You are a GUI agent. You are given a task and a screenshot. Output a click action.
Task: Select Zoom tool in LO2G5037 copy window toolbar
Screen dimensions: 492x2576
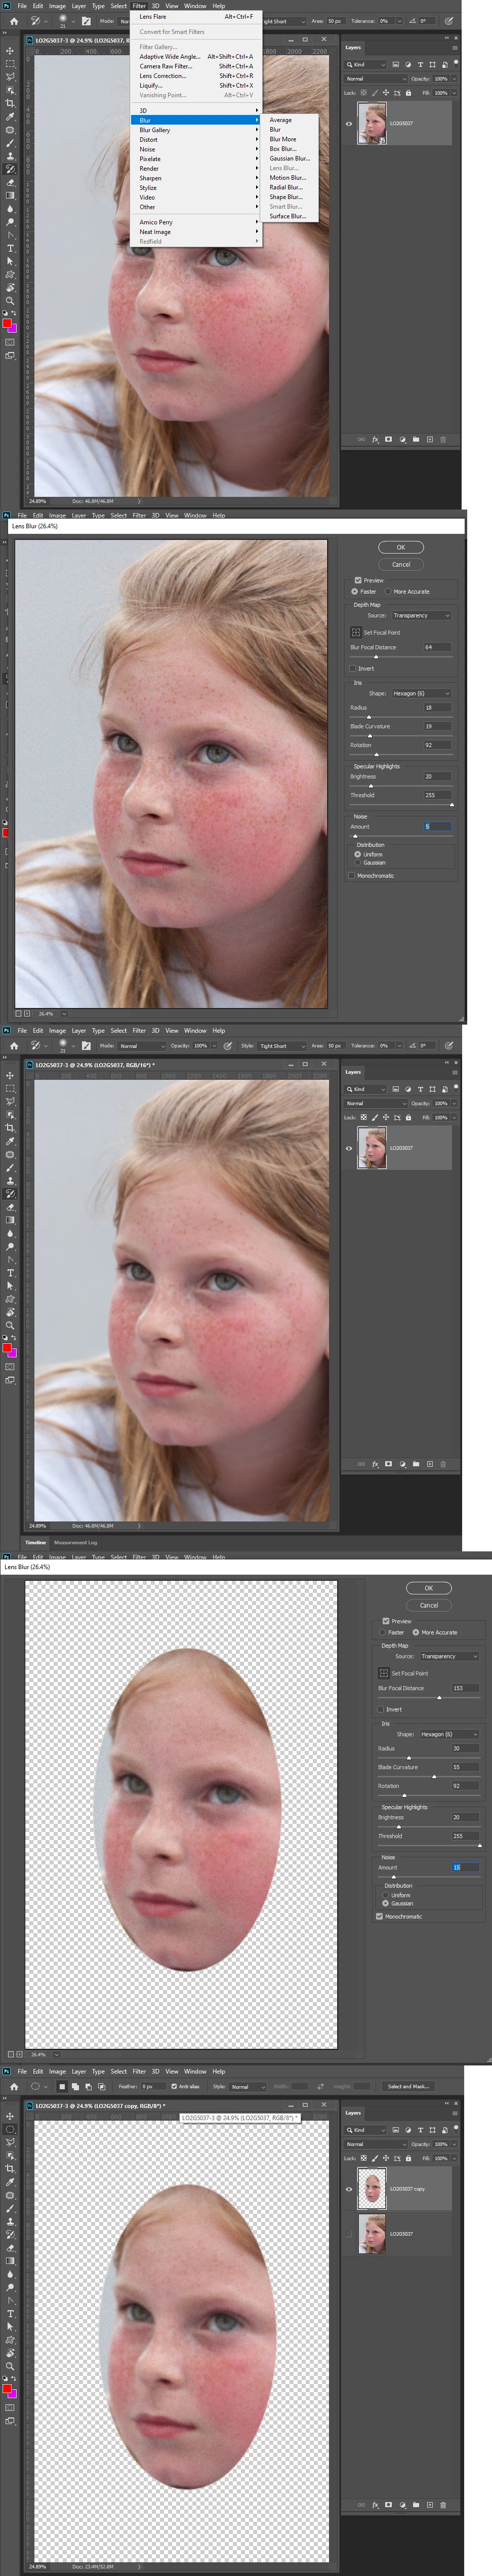(10, 2366)
